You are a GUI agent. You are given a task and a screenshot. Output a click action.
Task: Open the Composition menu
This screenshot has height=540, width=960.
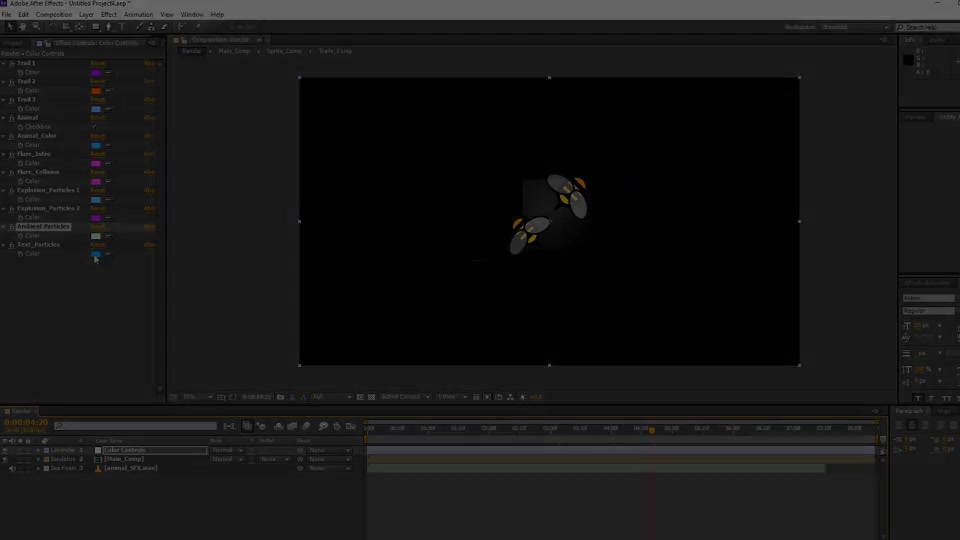[54, 15]
